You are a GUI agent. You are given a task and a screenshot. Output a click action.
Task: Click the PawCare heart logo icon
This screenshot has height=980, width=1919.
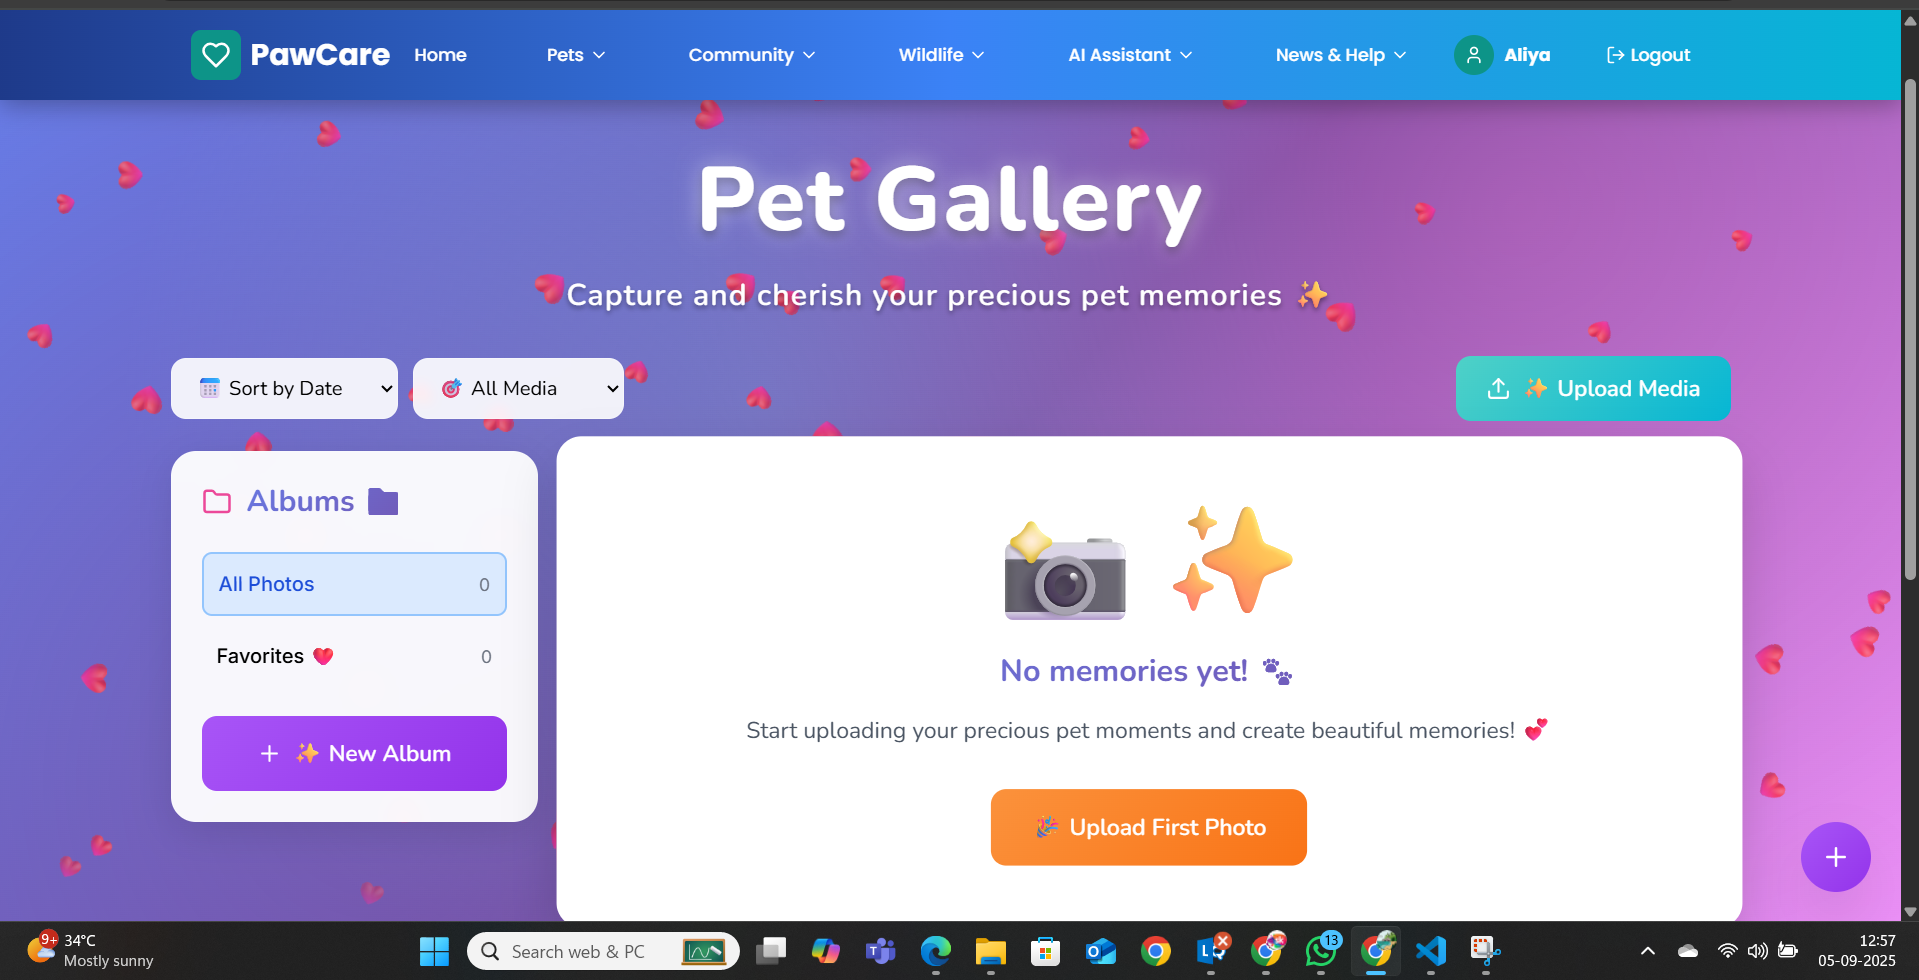click(x=216, y=55)
